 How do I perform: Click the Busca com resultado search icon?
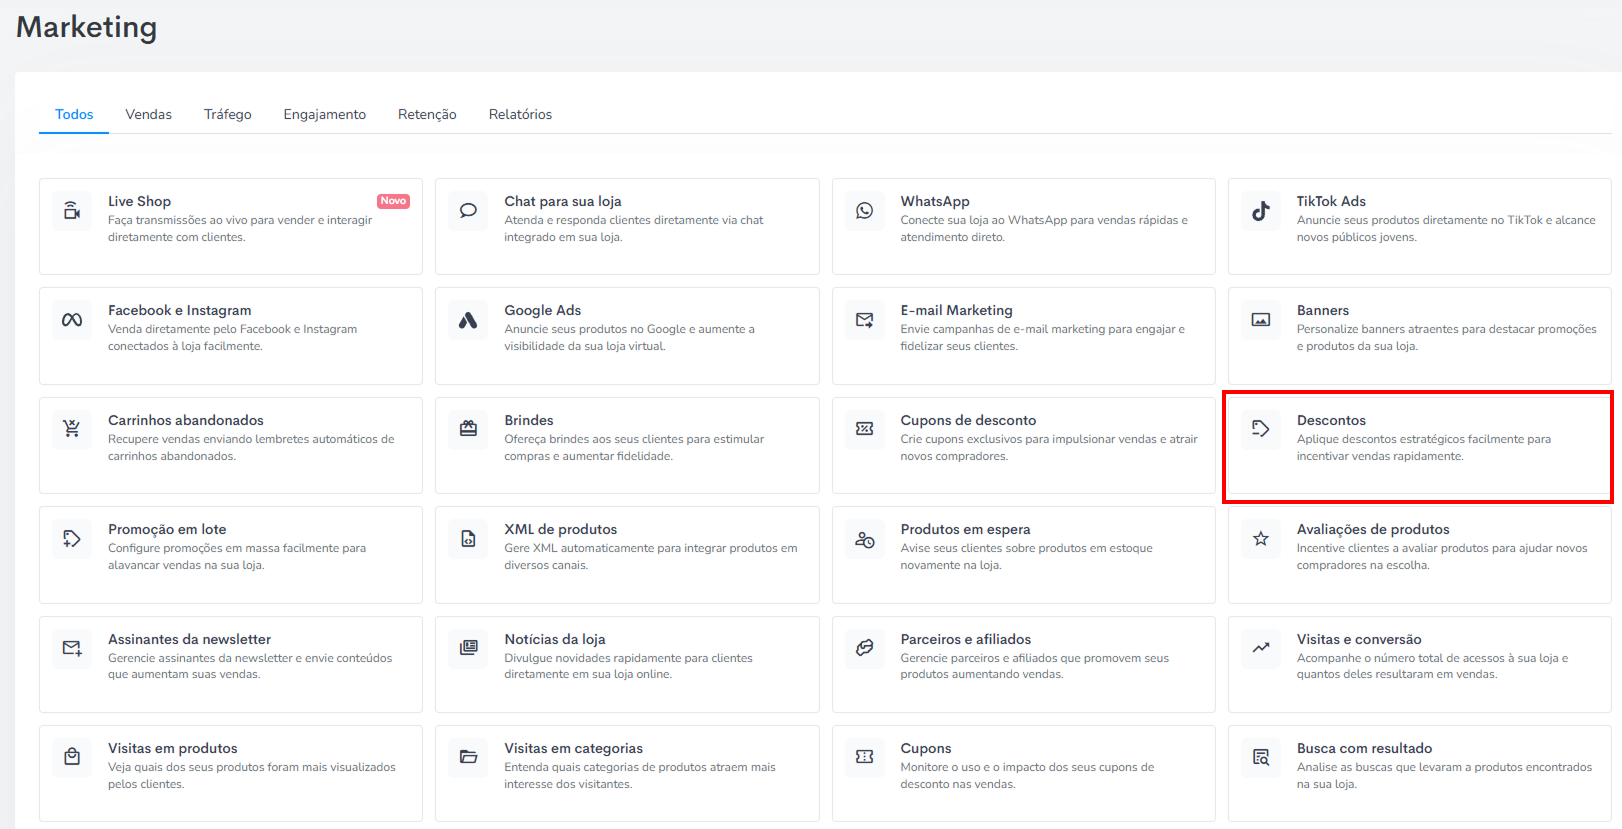1261,757
